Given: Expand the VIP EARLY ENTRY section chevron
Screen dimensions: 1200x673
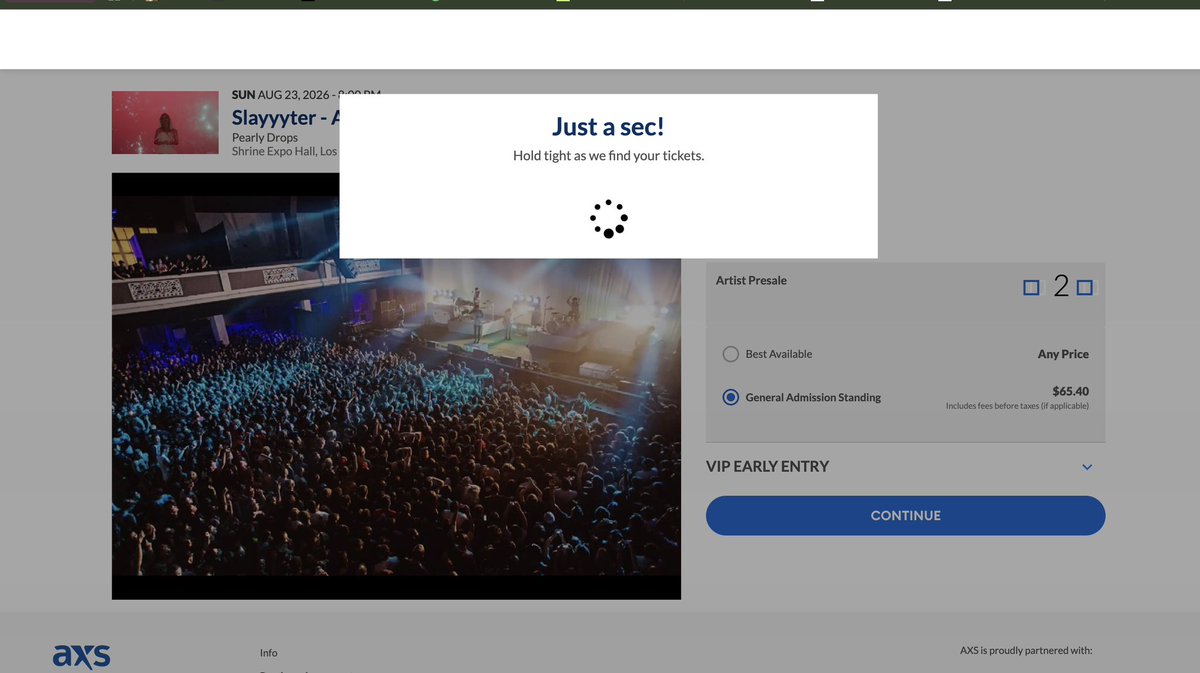Looking at the screenshot, I should [1087, 467].
